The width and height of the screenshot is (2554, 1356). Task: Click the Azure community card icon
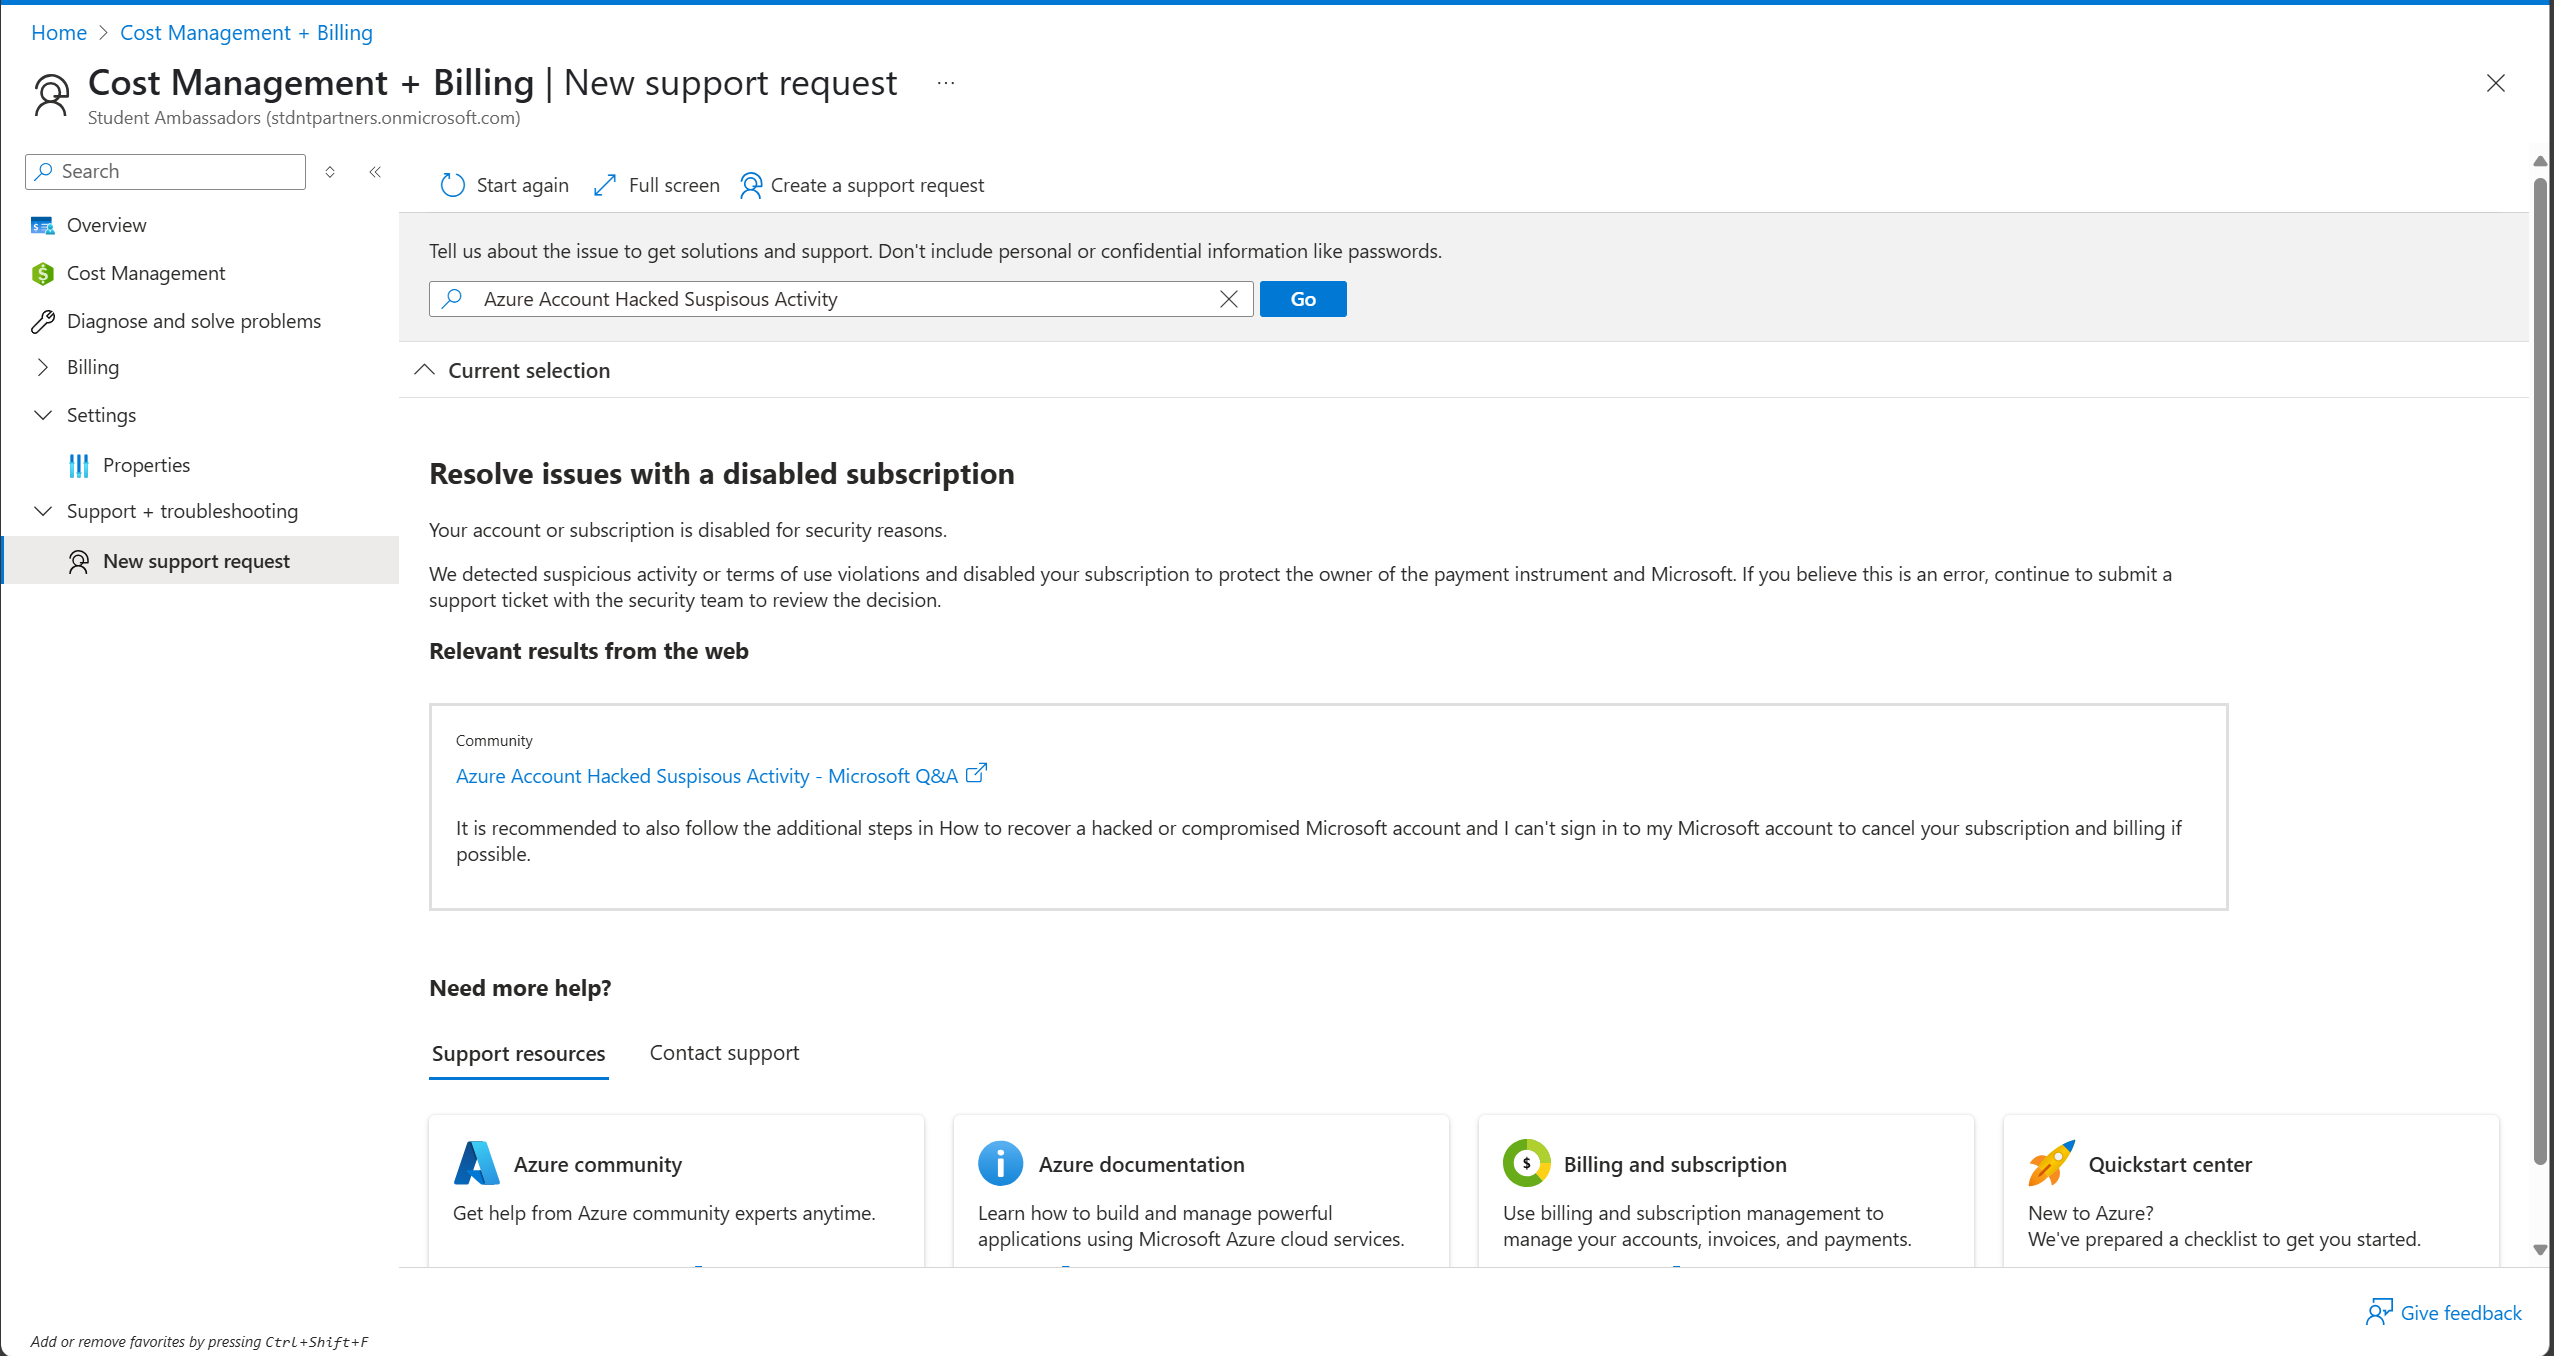[x=477, y=1163]
